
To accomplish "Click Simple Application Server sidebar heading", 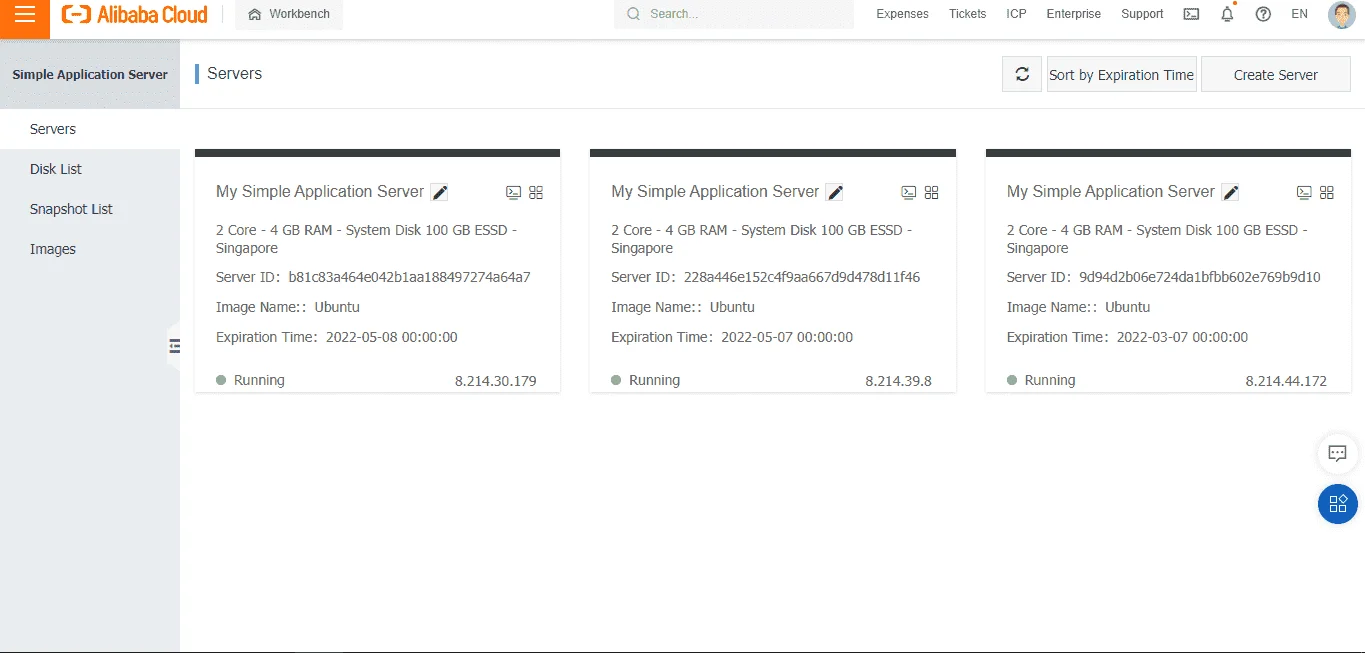I will coord(90,75).
